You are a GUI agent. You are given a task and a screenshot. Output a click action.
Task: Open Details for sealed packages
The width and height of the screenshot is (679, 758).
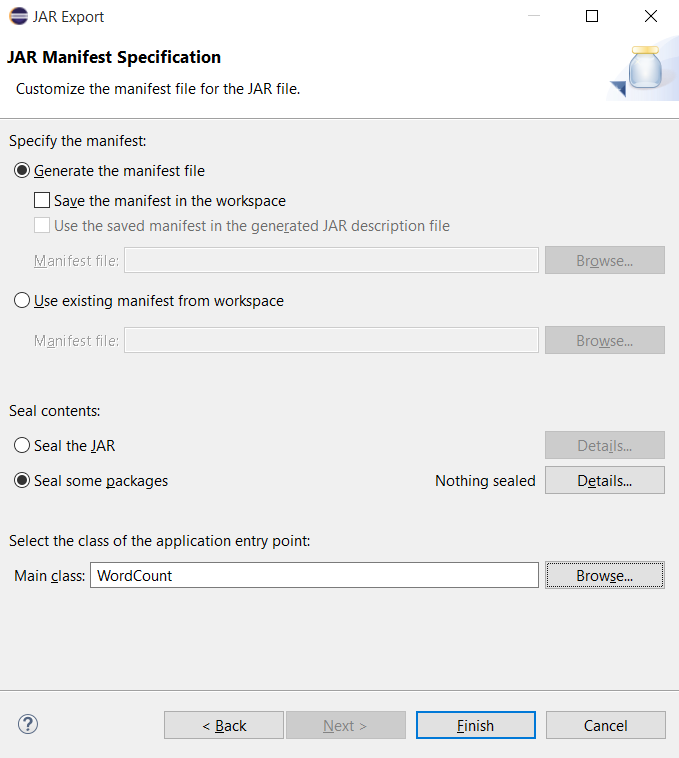click(604, 481)
